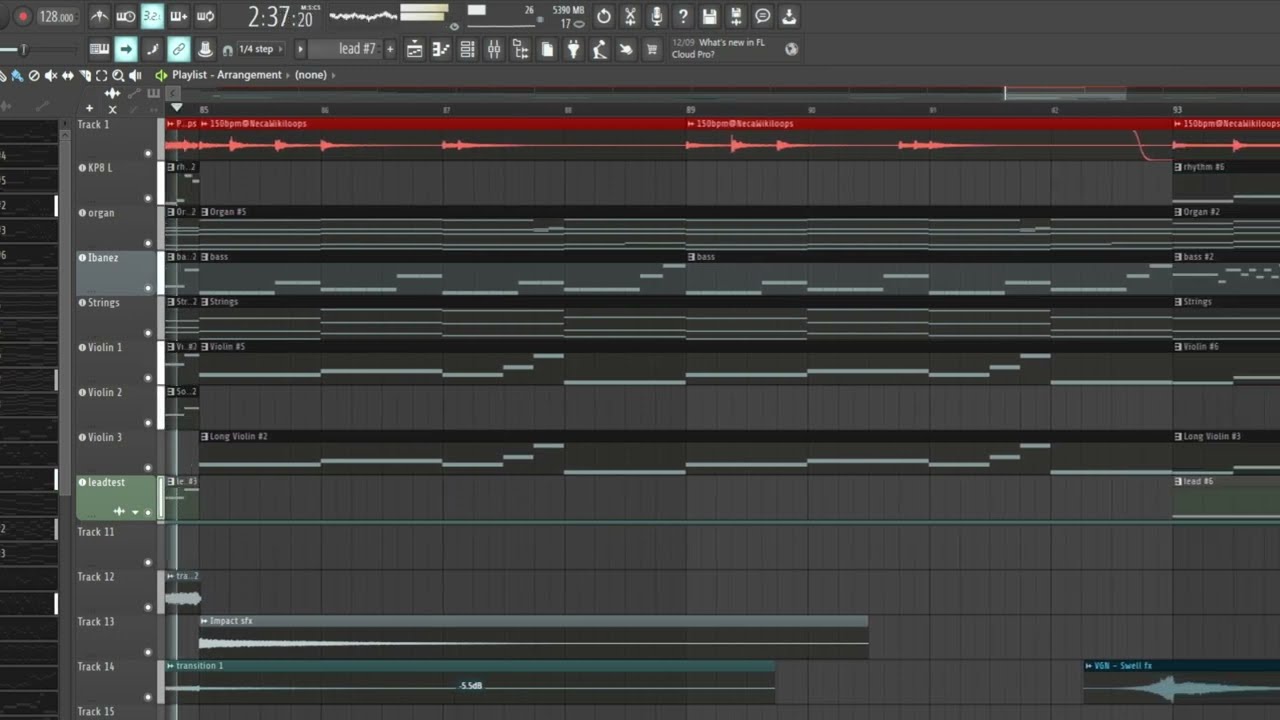This screenshot has width=1280, height=720.
Task: Click the arrow left of lead #7
Action: click(x=300, y=49)
